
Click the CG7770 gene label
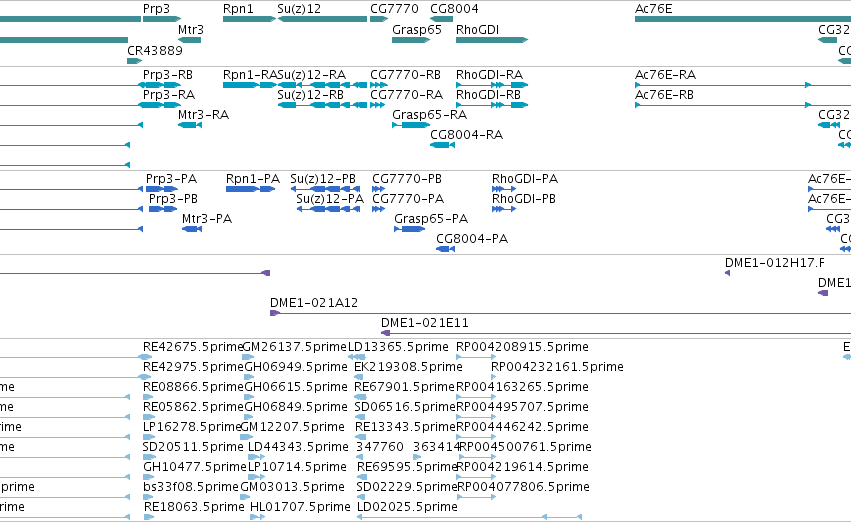[395, 9]
